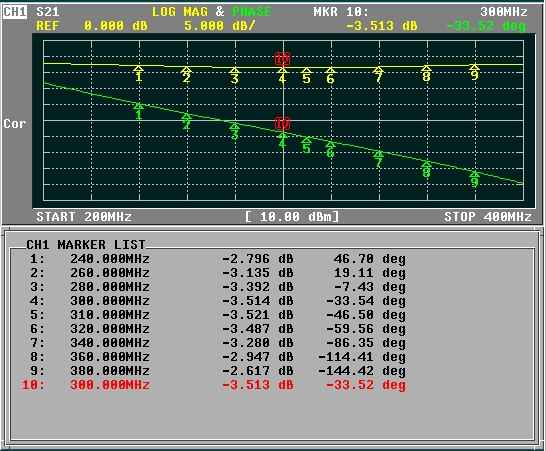
Task: Select green marker 9 on the phase trace
Action: pyautogui.click(x=475, y=179)
